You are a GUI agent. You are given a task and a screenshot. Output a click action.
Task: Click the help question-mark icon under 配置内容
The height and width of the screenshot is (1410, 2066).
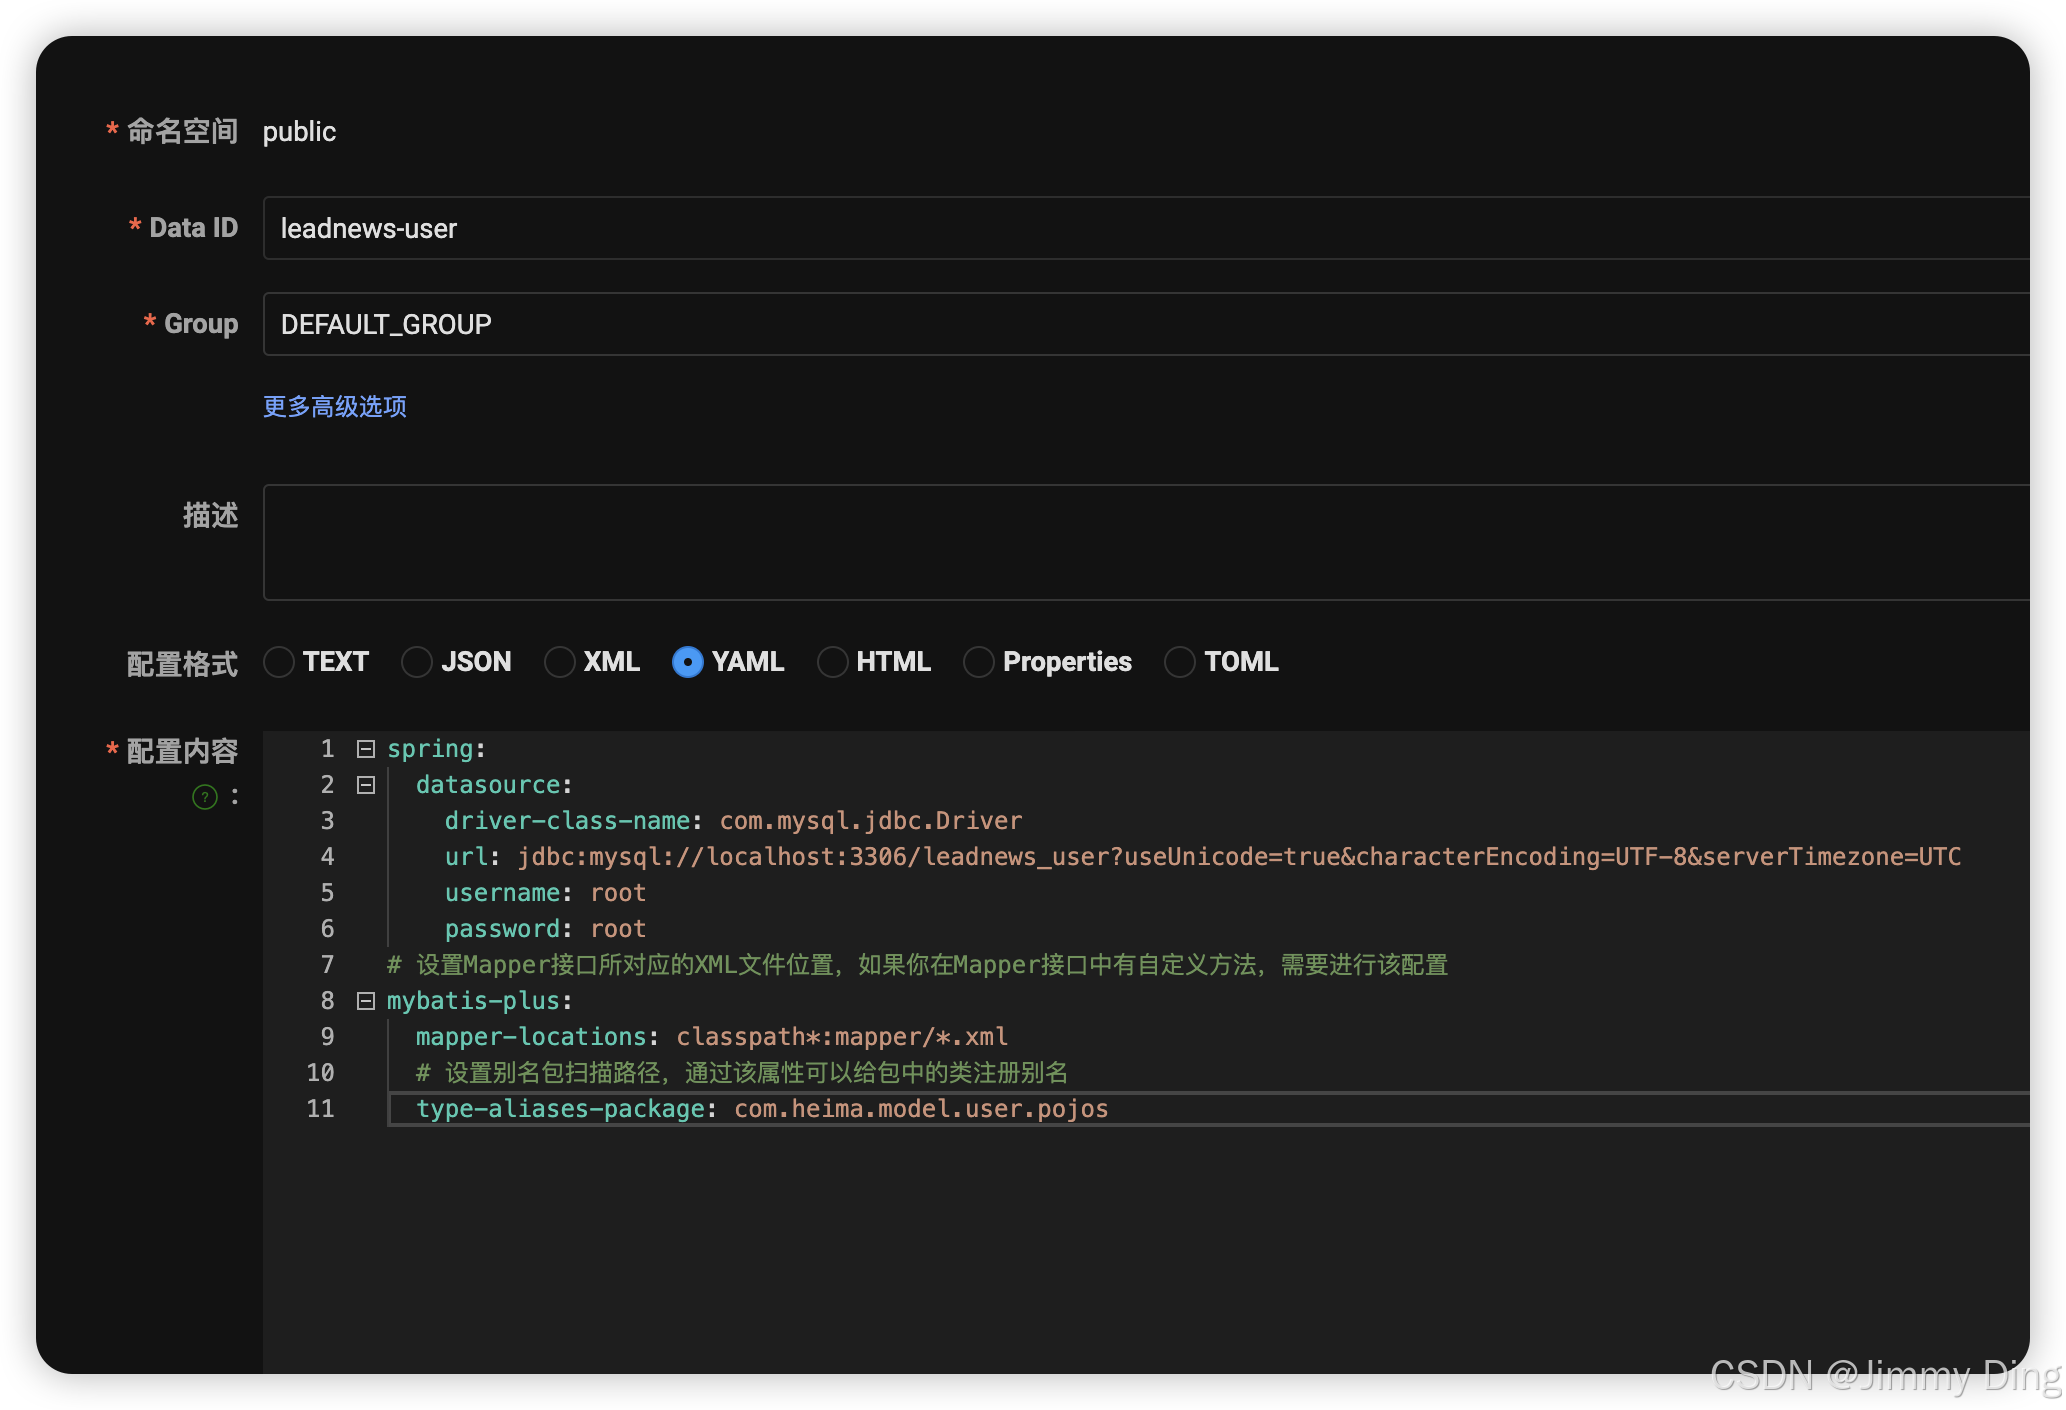point(205,797)
